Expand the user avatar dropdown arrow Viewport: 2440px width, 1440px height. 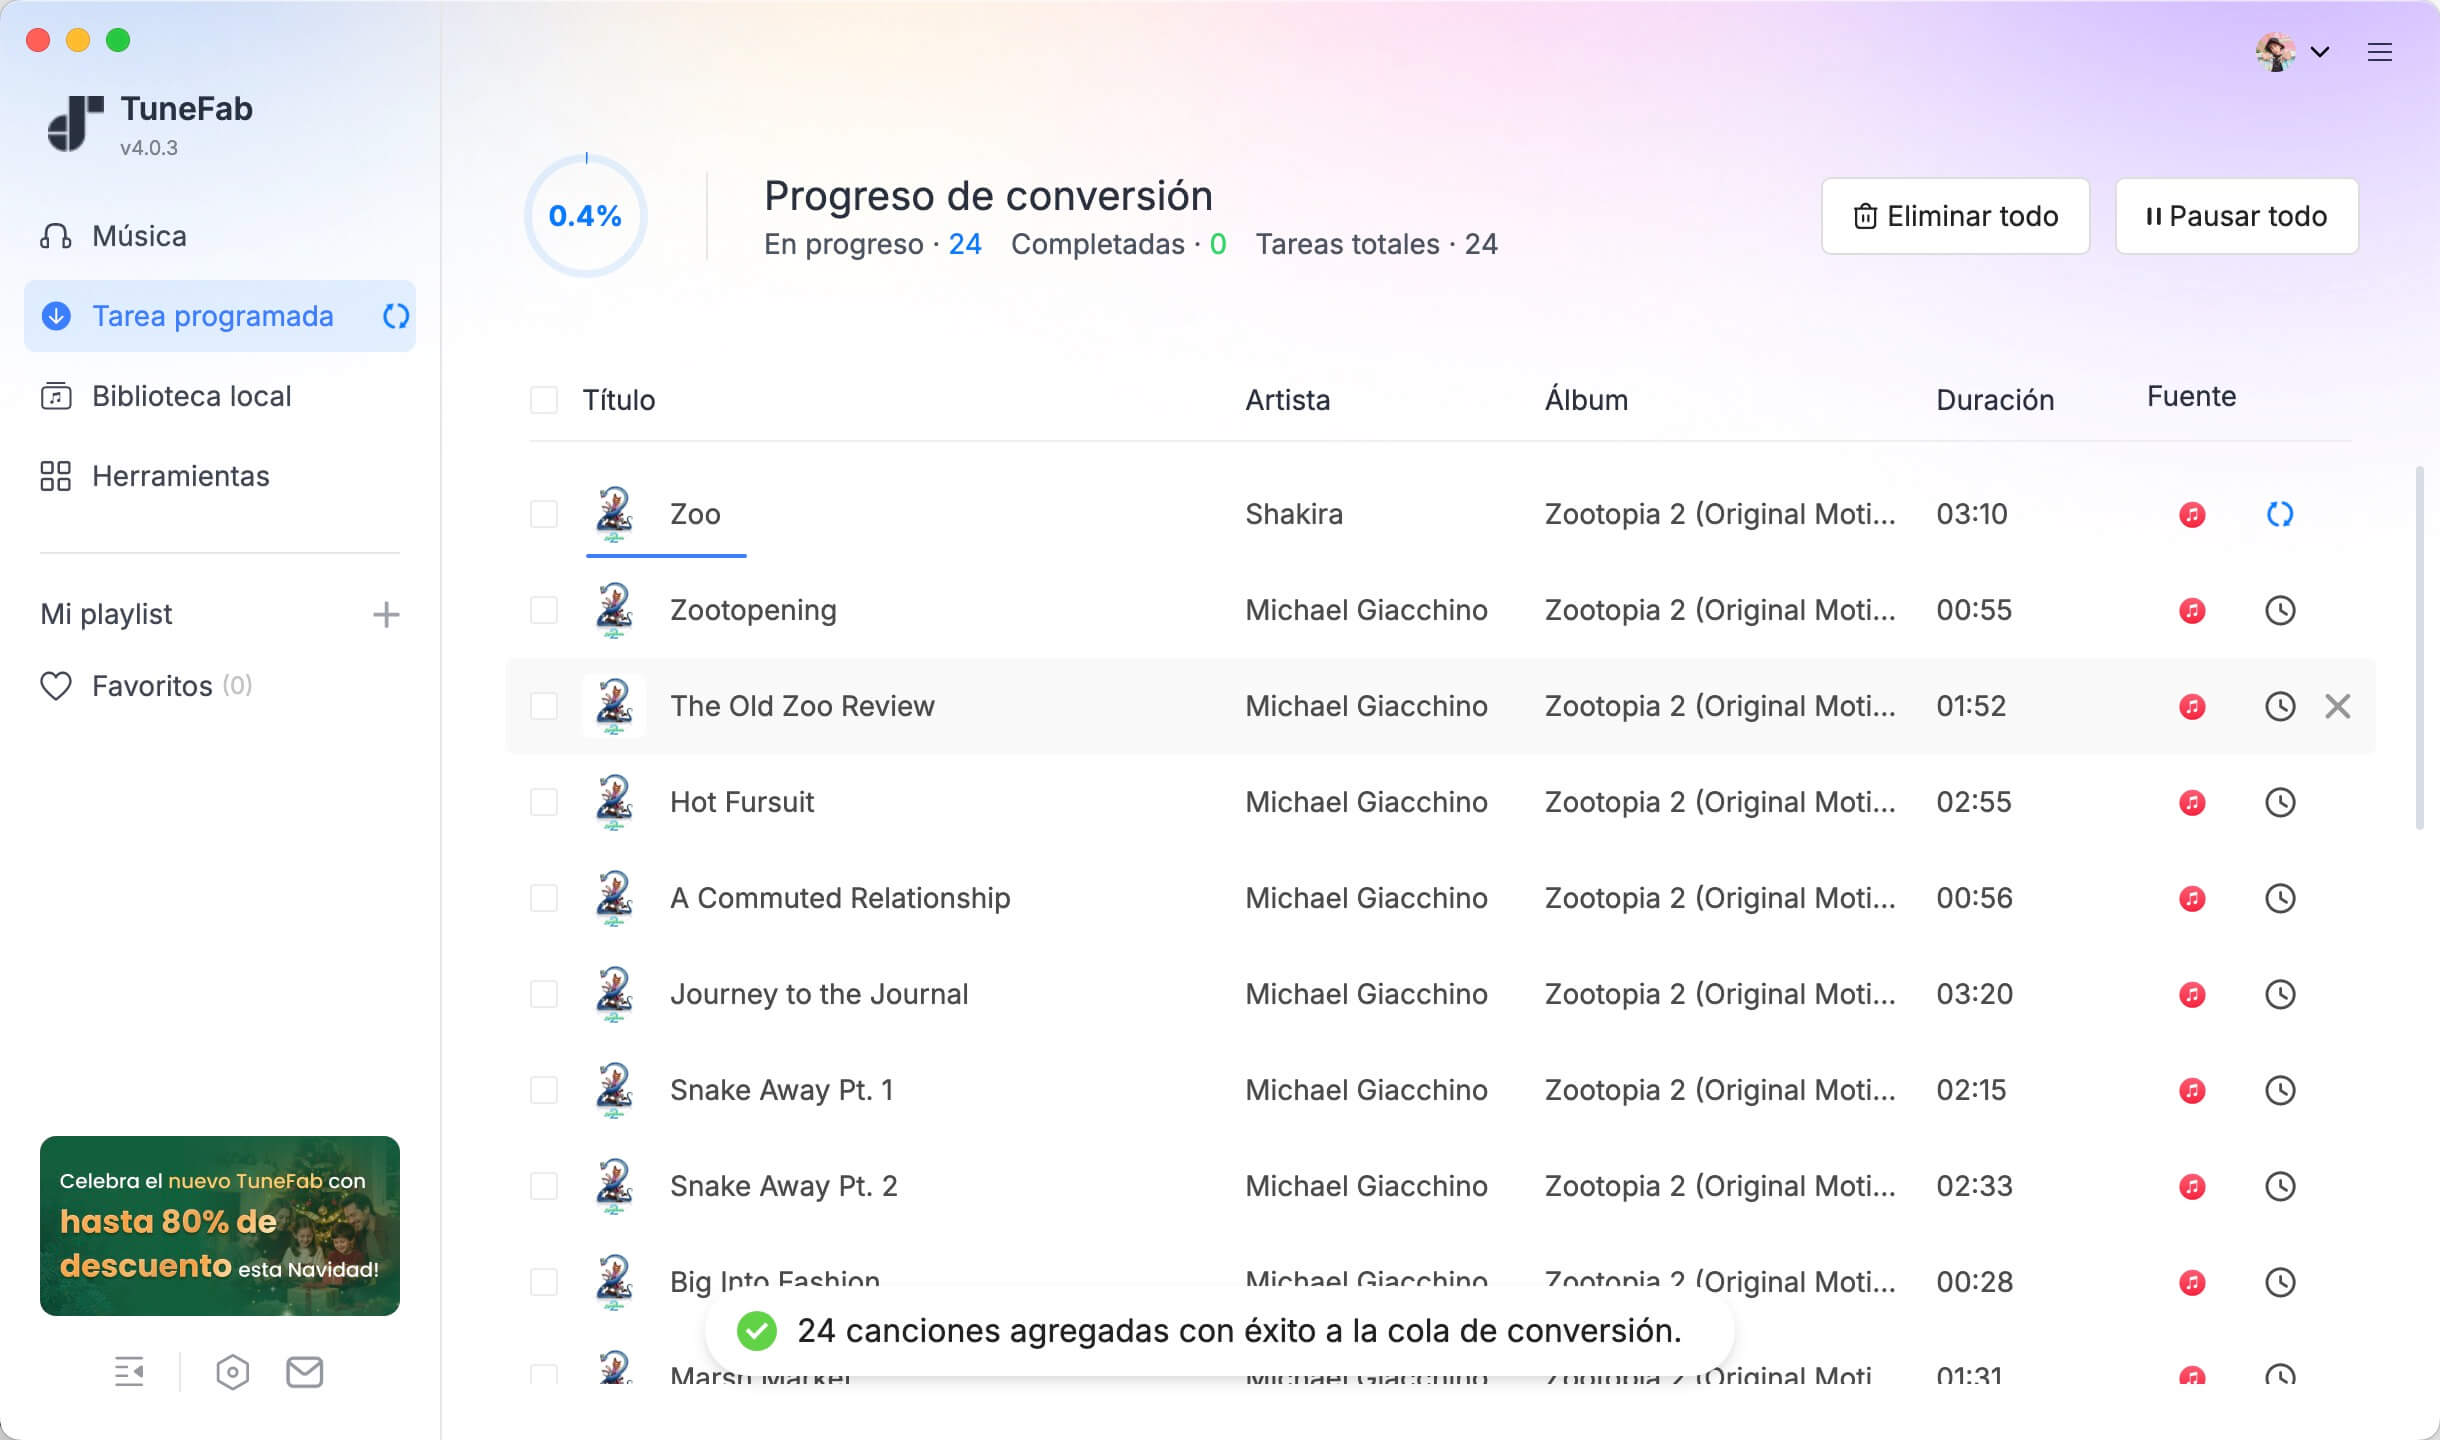(2320, 52)
